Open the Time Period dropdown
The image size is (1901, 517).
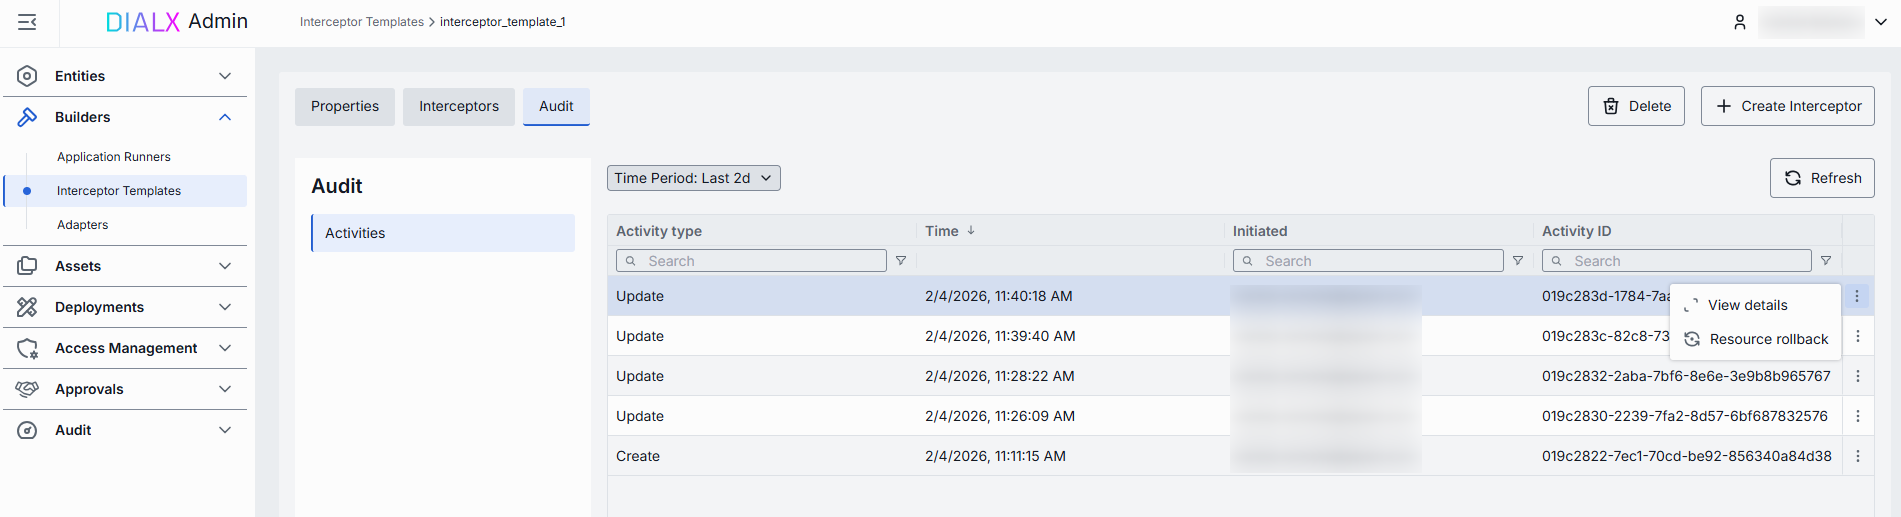pyautogui.click(x=693, y=178)
